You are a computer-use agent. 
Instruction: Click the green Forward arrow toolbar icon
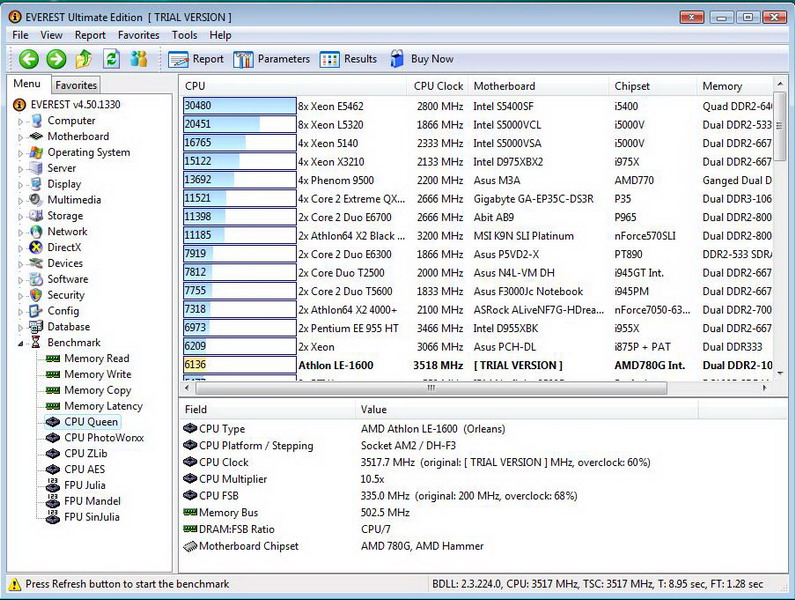pos(56,59)
